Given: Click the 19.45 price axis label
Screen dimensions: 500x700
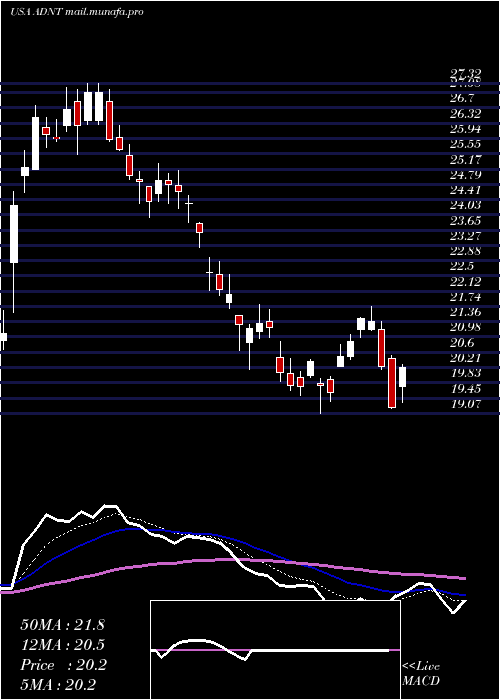Looking at the screenshot, I should point(465,389).
